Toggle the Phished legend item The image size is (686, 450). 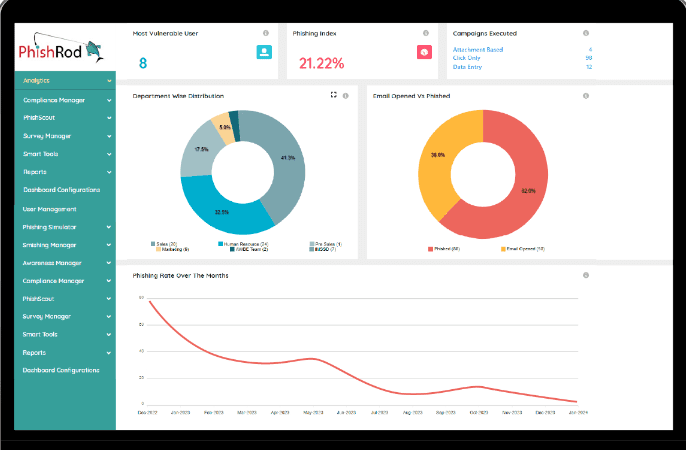coord(441,248)
